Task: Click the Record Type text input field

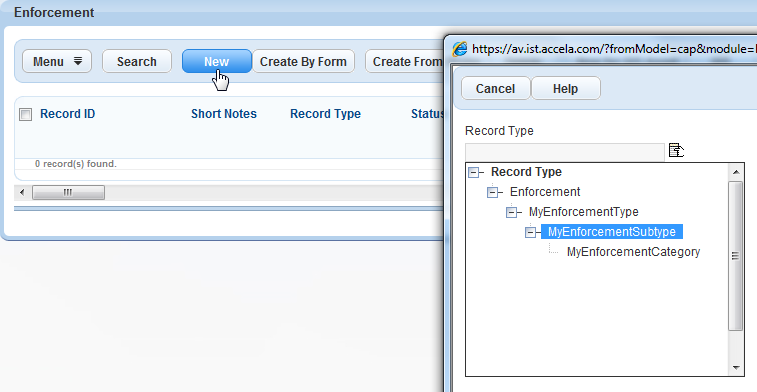Action: (565, 152)
